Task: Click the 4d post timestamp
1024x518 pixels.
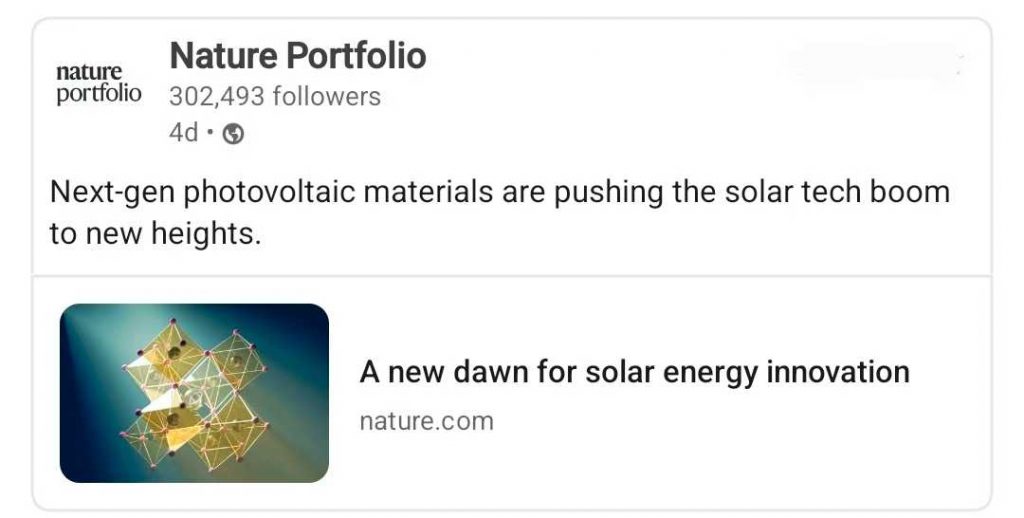Action: [184, 134]
